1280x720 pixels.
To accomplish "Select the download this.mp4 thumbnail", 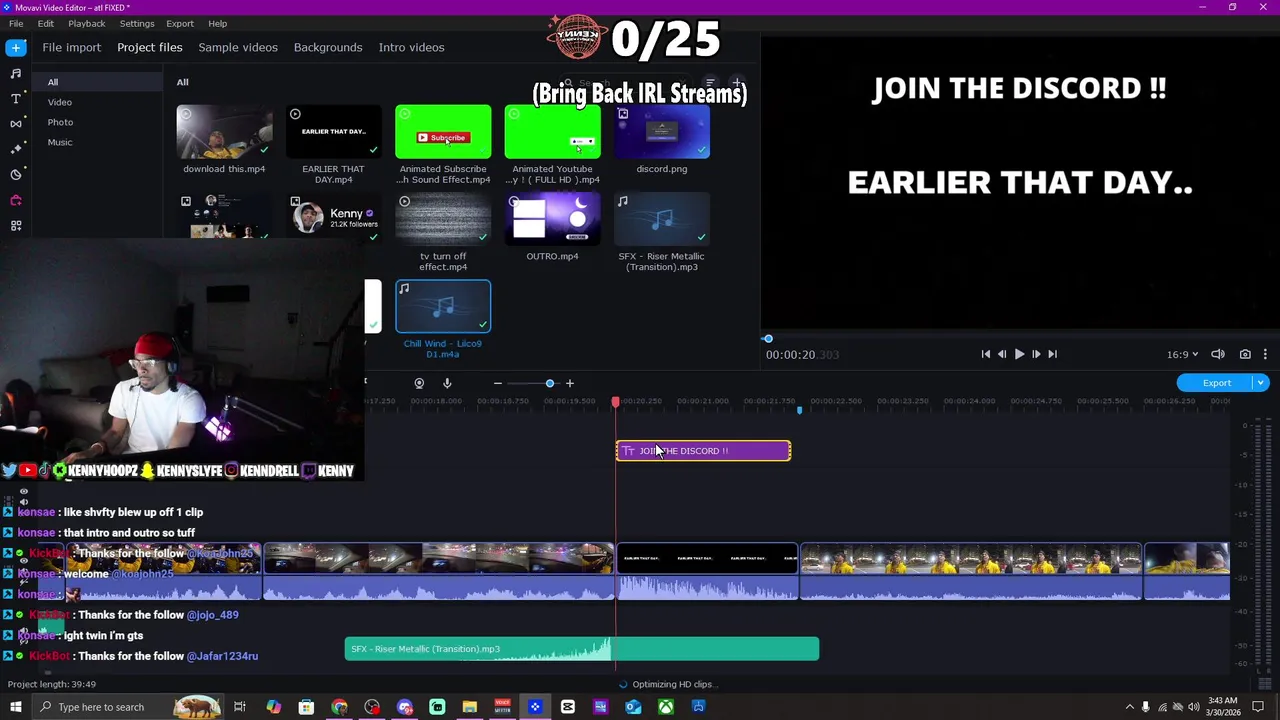I will pos(224,132).
